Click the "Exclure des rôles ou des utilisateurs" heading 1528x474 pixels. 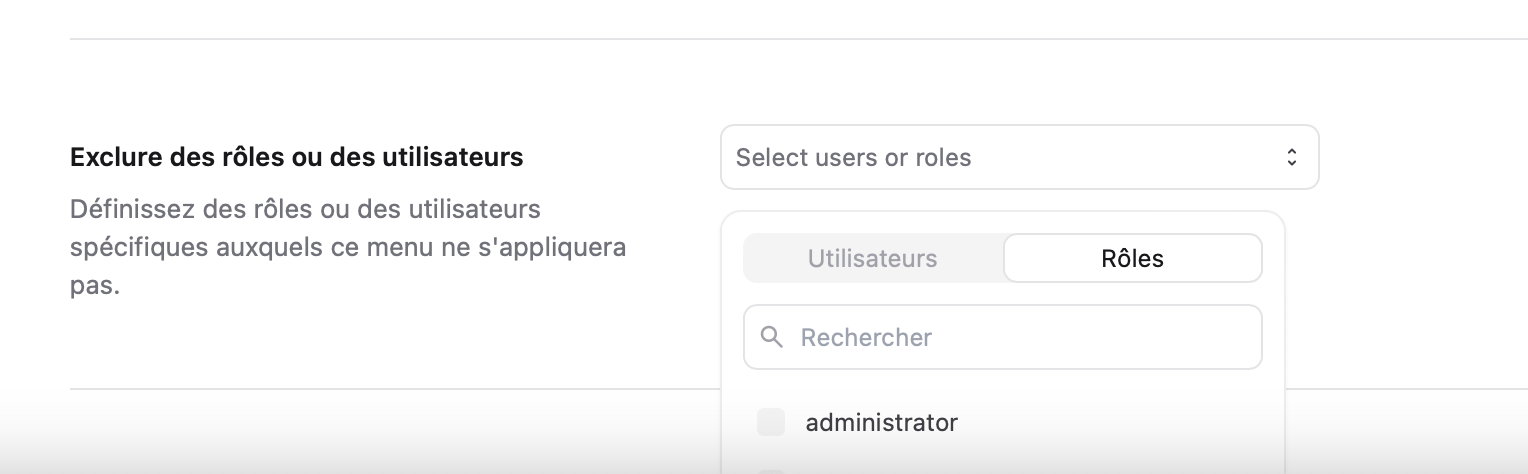coord(297,157)
